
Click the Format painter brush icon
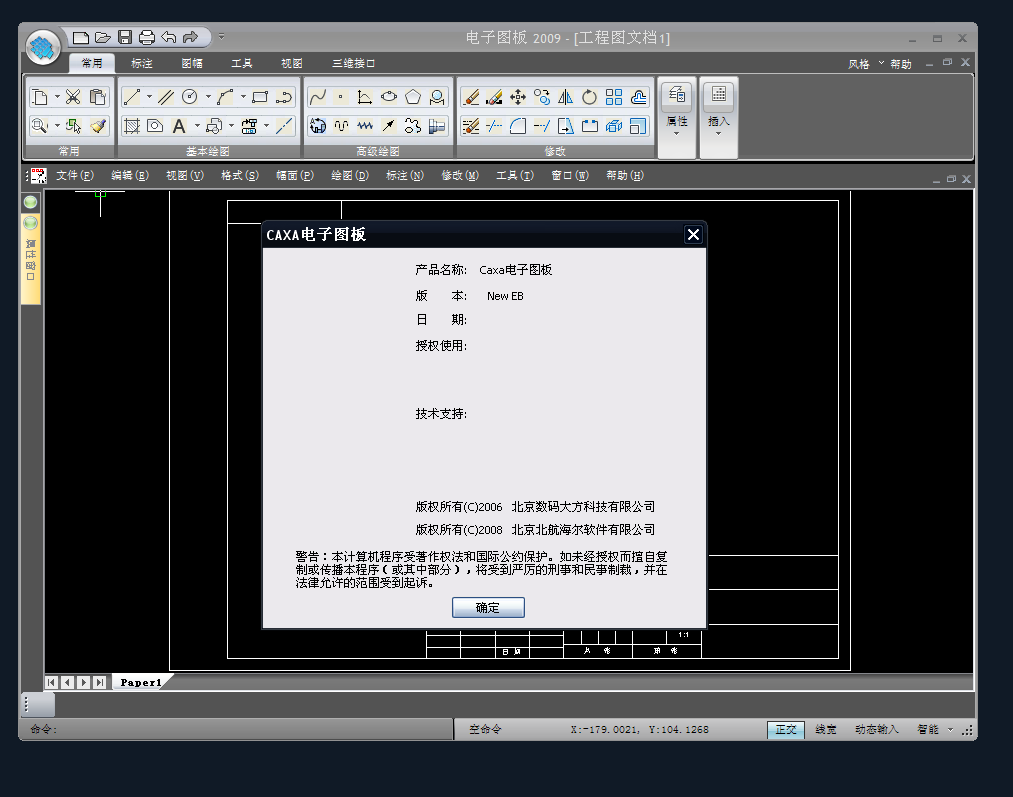coord(98,126)
